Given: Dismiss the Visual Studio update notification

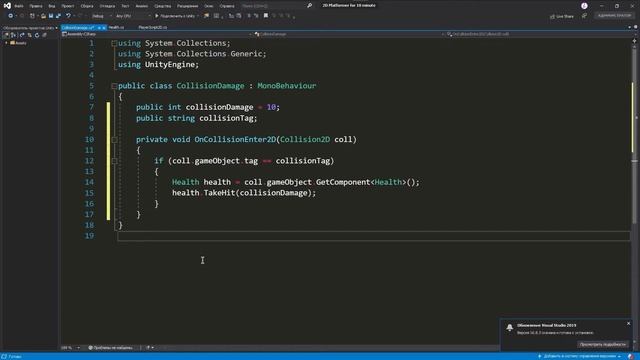Looking at the screenshot, I should 629,323.
